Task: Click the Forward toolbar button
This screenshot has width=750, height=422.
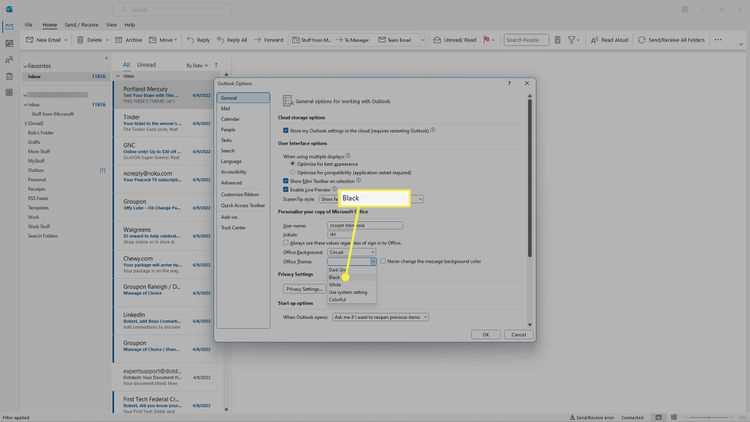Action: [x=269, y=40]
